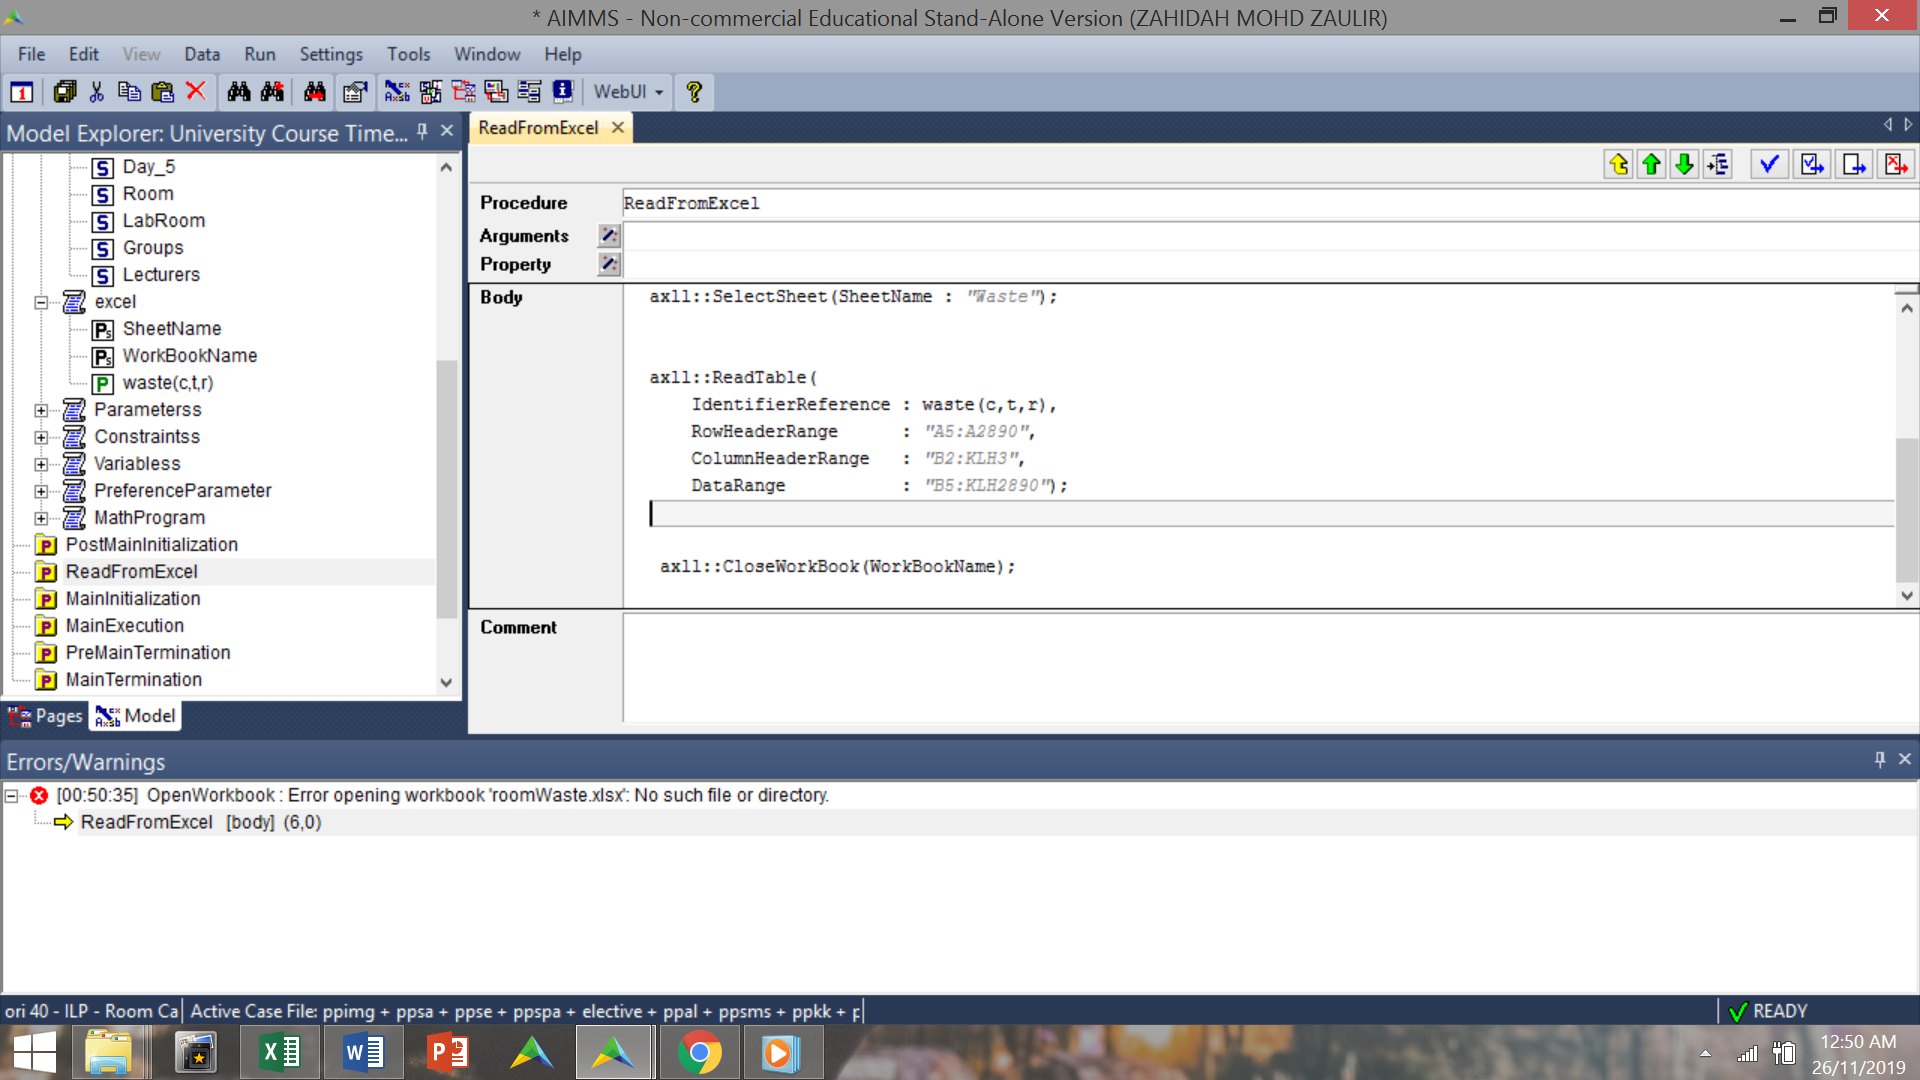This screenshot has width=1920, height=1080.
Task: Expand the Constraintss section
Action: (x=41, y=437)
